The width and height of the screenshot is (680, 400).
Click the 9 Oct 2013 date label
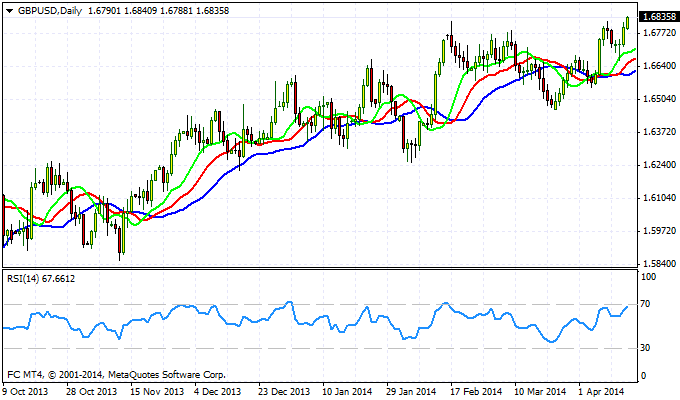click(x=26, y=392)
